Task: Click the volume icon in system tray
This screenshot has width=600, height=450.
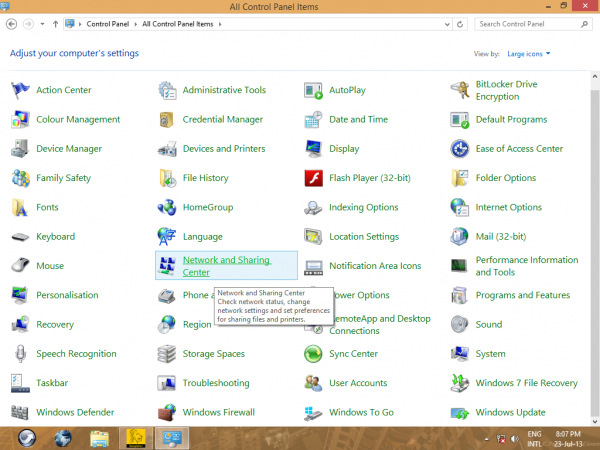Action: point(515,439)
